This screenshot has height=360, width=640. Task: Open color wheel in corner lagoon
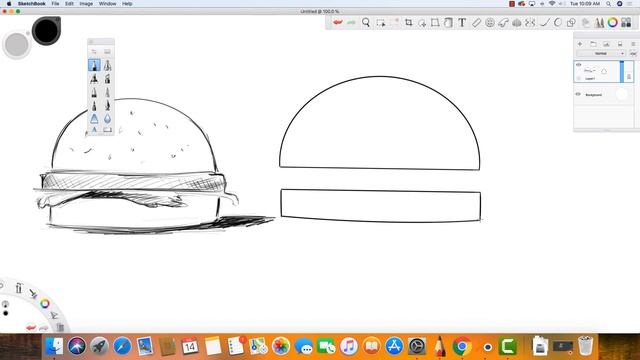point(44,303)
